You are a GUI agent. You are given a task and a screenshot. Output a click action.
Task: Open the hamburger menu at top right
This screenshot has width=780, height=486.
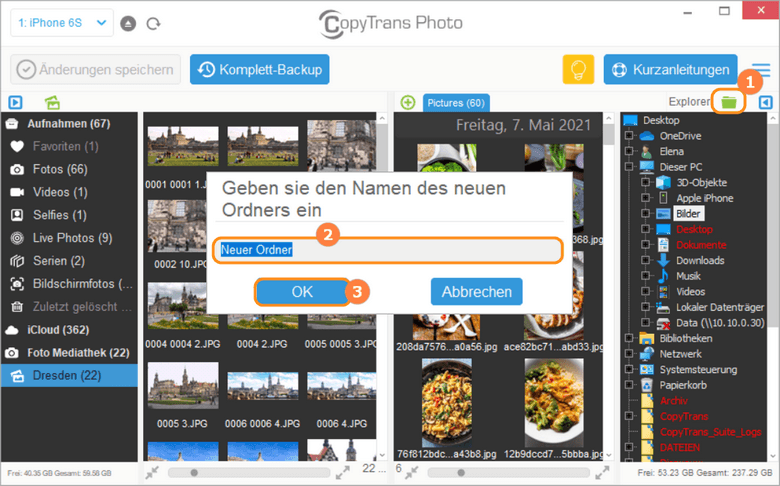click(x=761, y=70)
